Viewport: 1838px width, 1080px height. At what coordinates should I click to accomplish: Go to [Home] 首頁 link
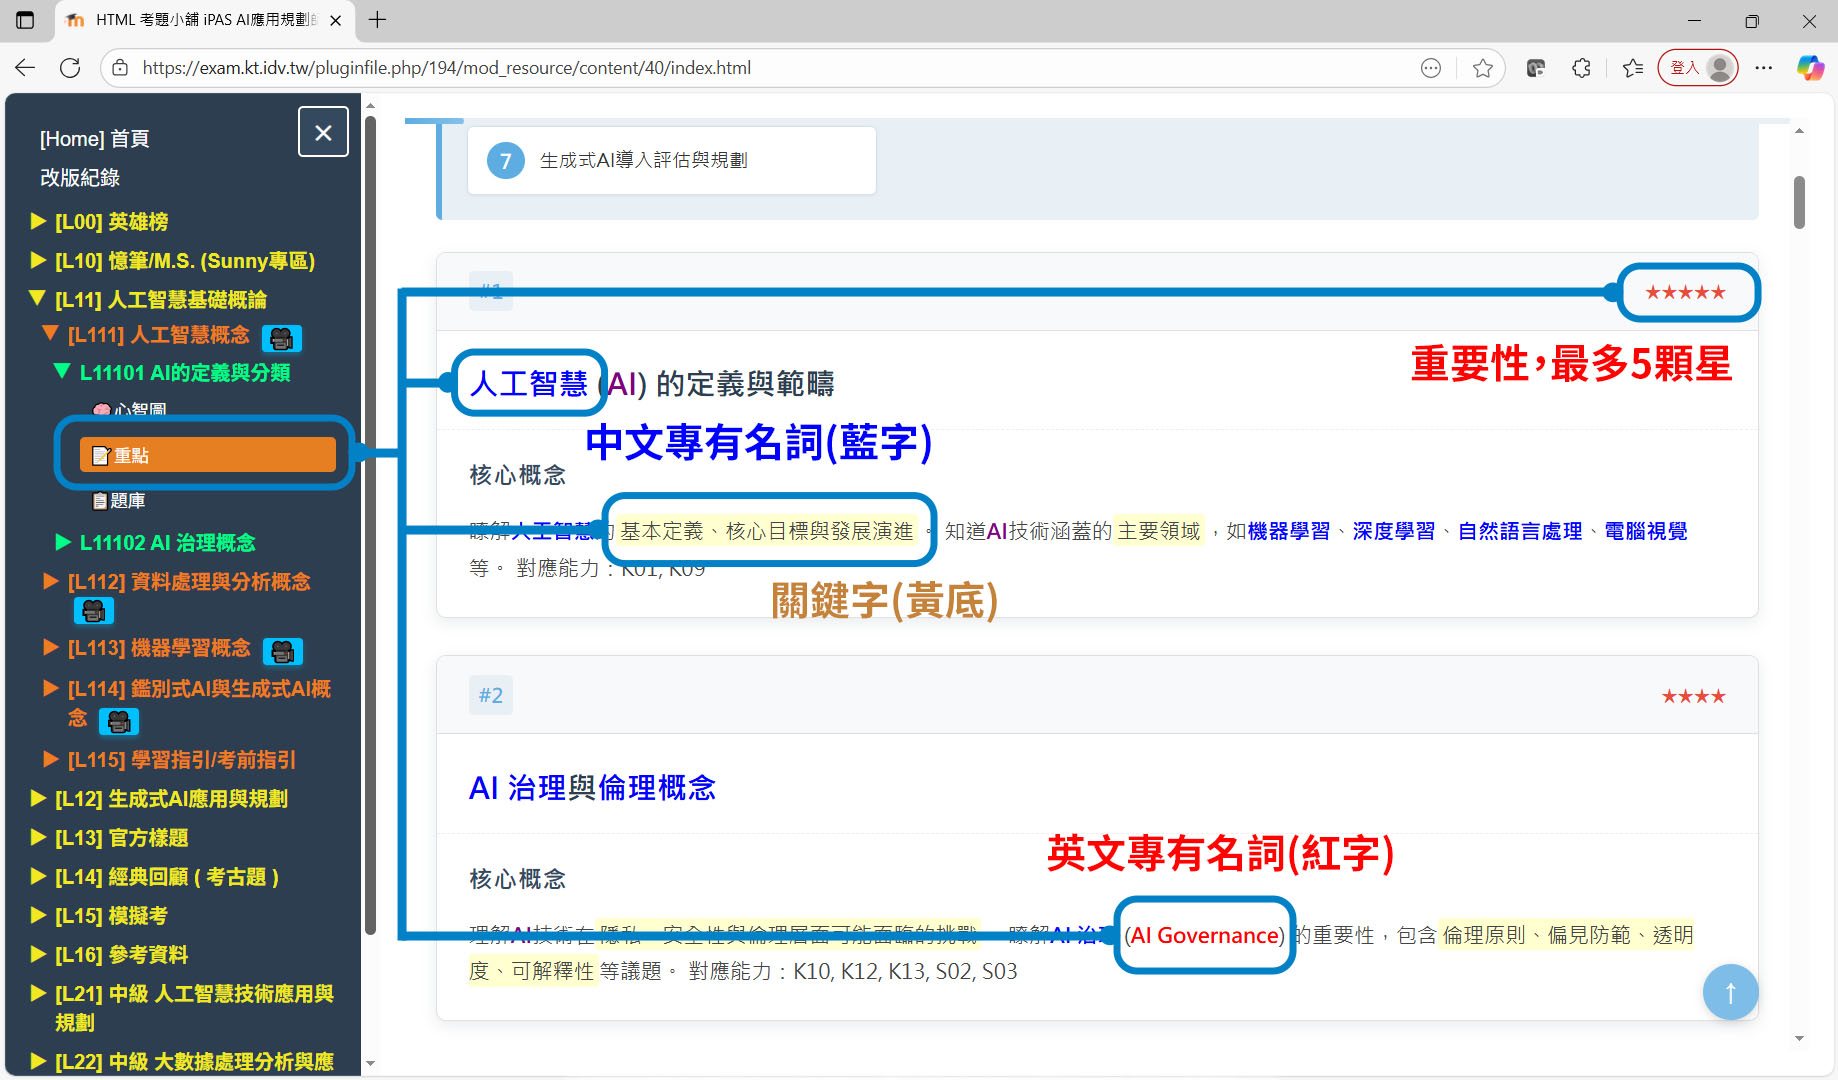[95, 138]
